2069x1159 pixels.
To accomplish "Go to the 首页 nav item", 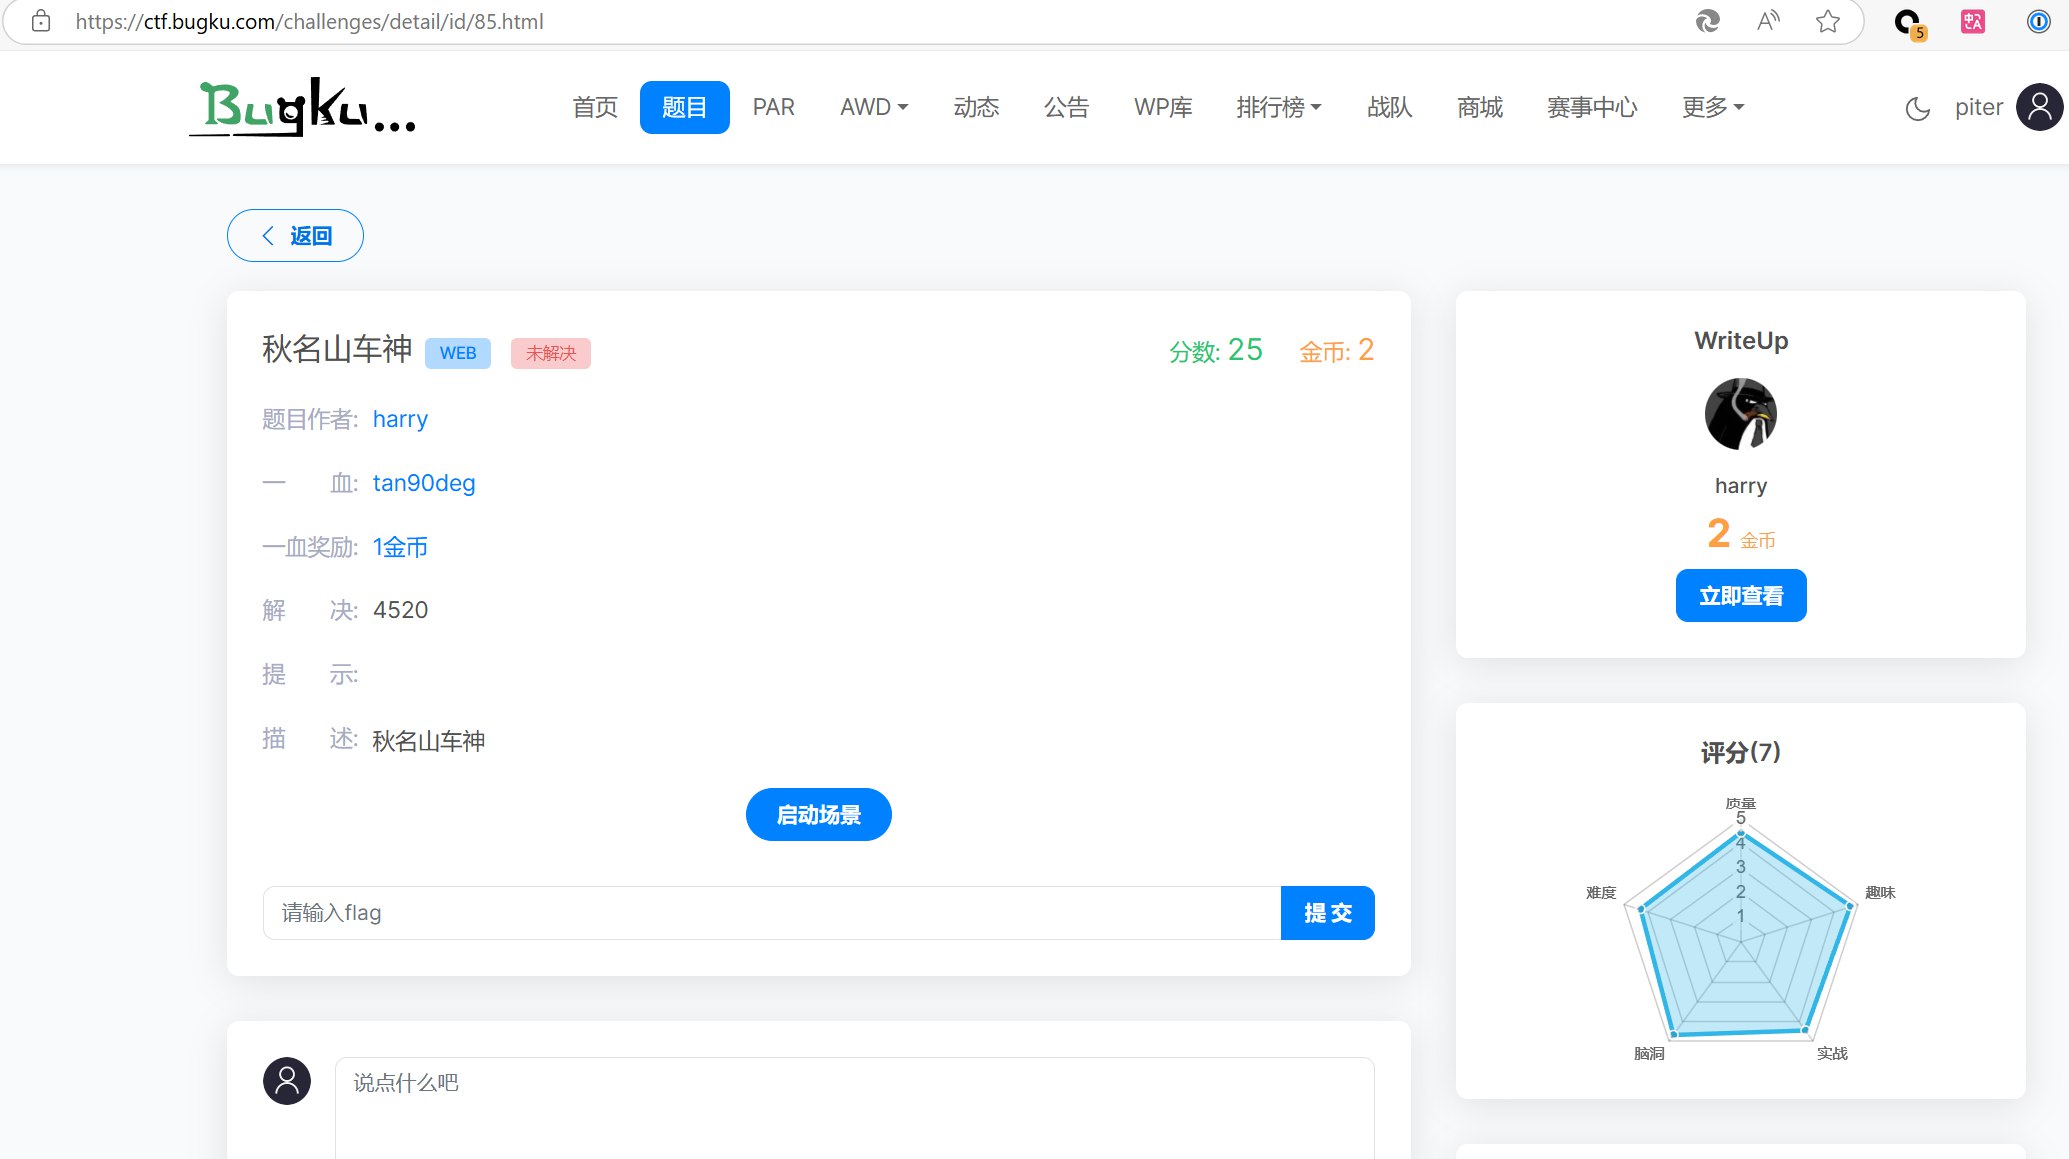I will (595, 107).
